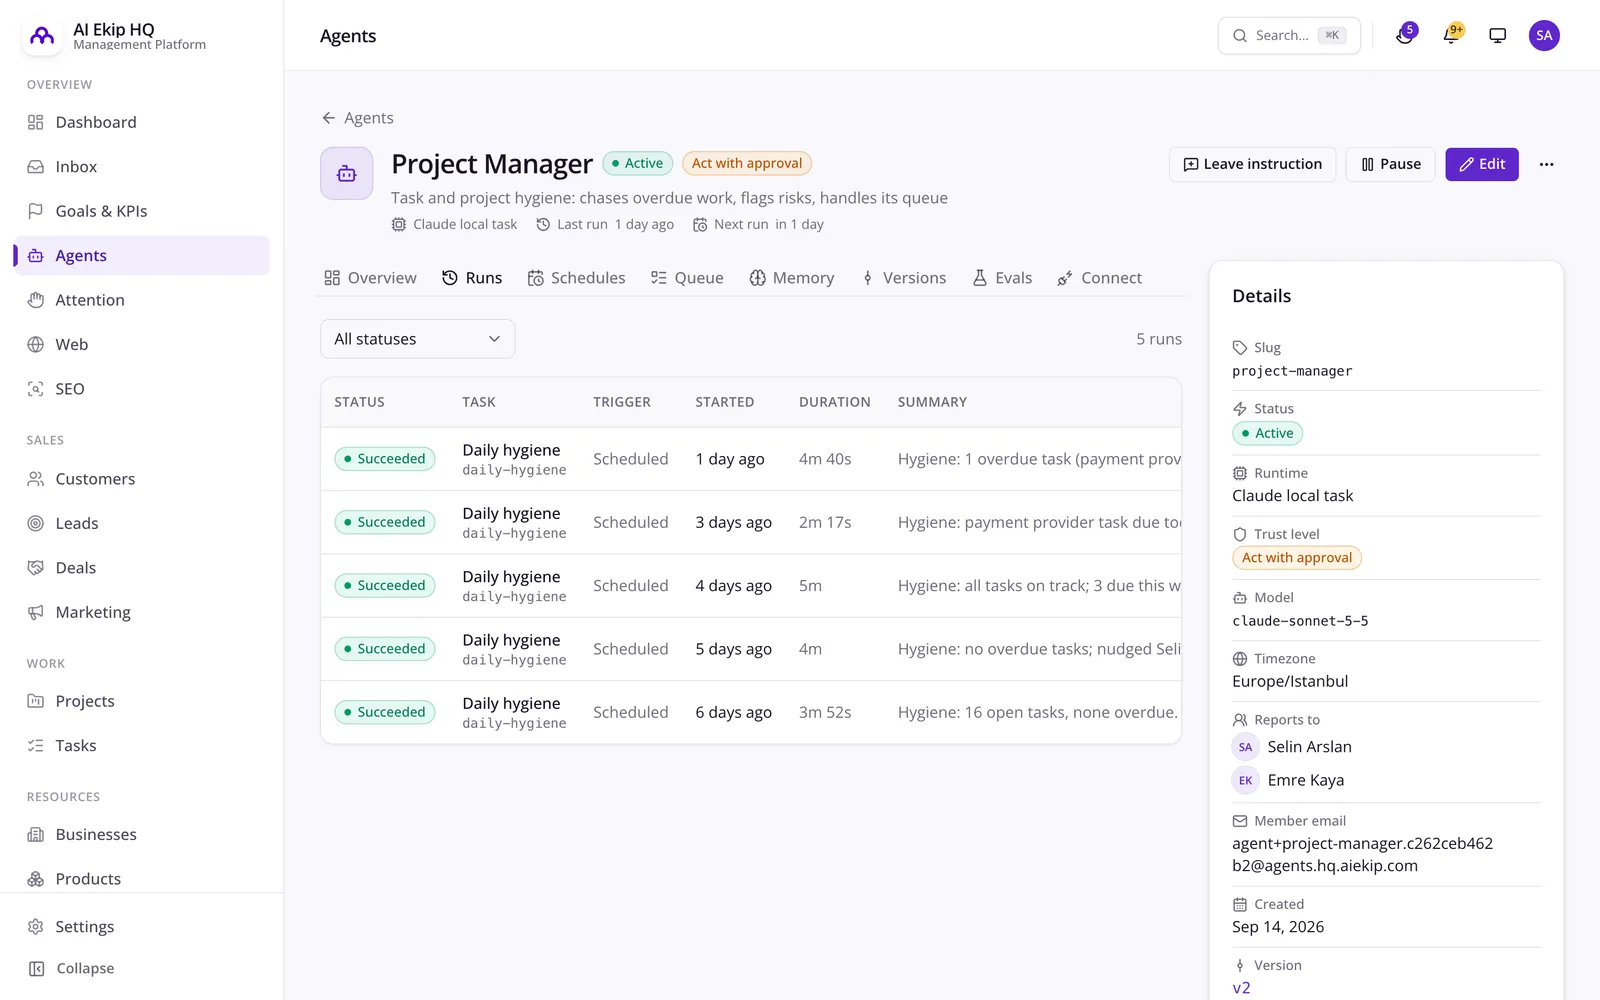Image resolution: width=1600 pixels, height=1000 pixels.
Task: Open the run started 1 day ago
Action: tap(751, 459)
